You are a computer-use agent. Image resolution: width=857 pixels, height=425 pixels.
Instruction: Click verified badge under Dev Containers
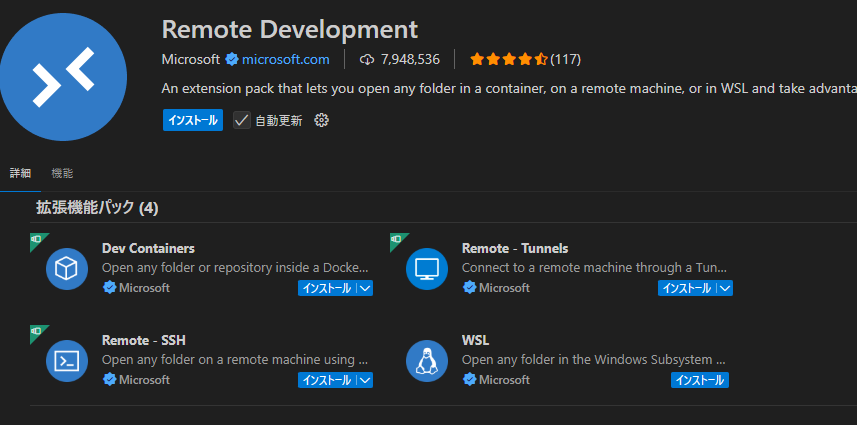[109, 287]
